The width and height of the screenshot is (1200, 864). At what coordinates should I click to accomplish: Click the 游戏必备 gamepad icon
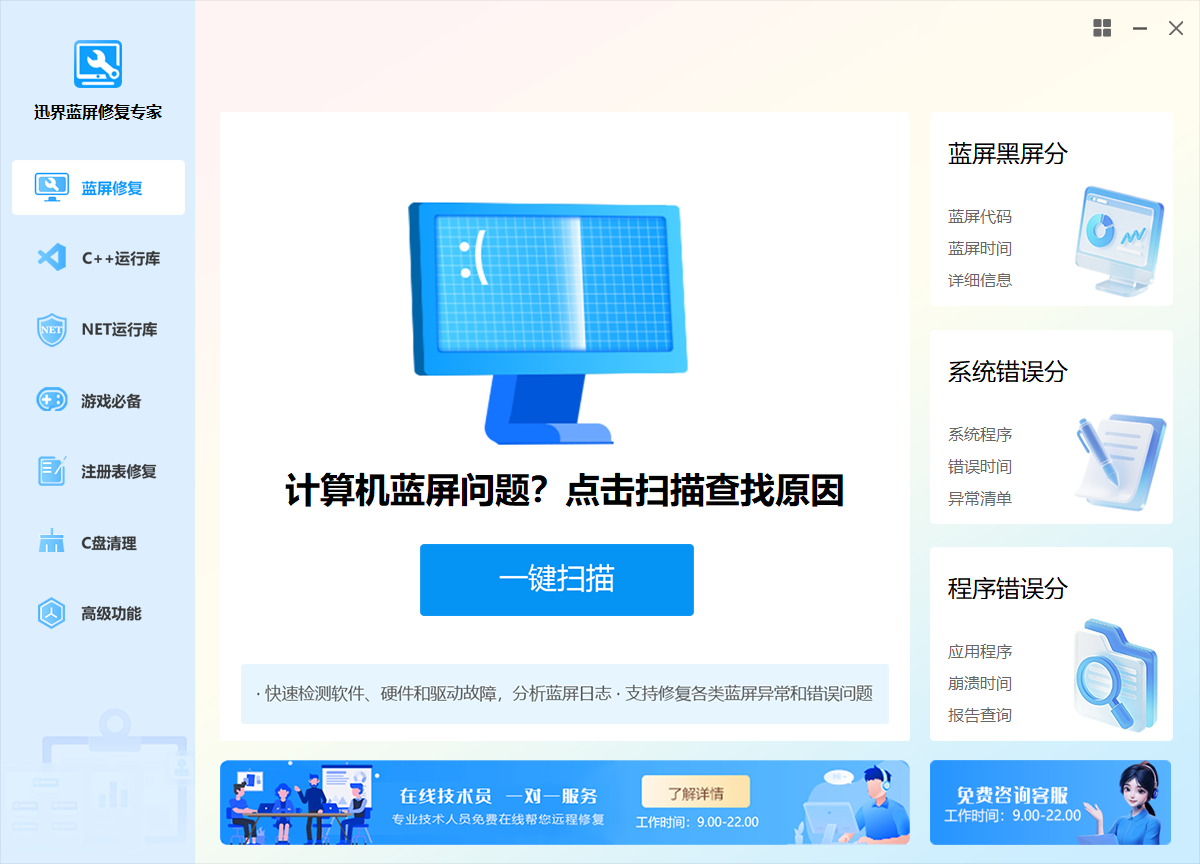coord(51,401)
